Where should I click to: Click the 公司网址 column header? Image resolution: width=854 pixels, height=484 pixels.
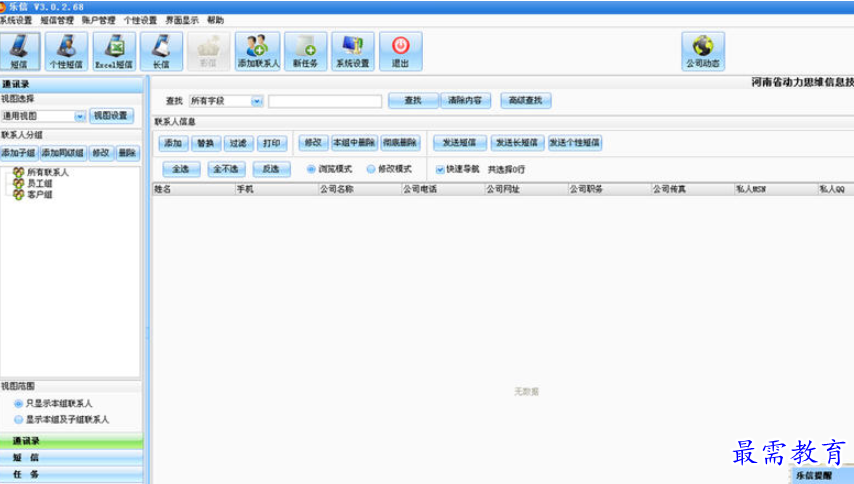point(526,189)
